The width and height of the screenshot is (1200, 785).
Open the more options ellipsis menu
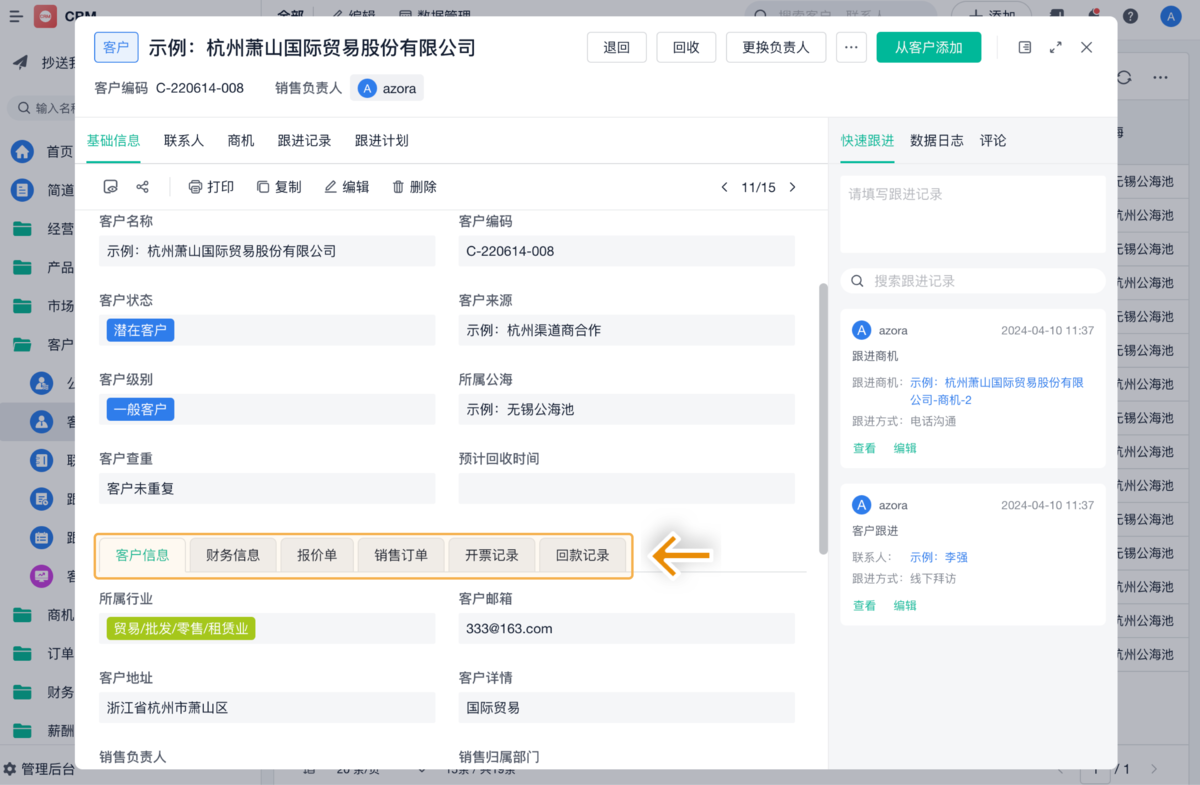click(851, 47)
